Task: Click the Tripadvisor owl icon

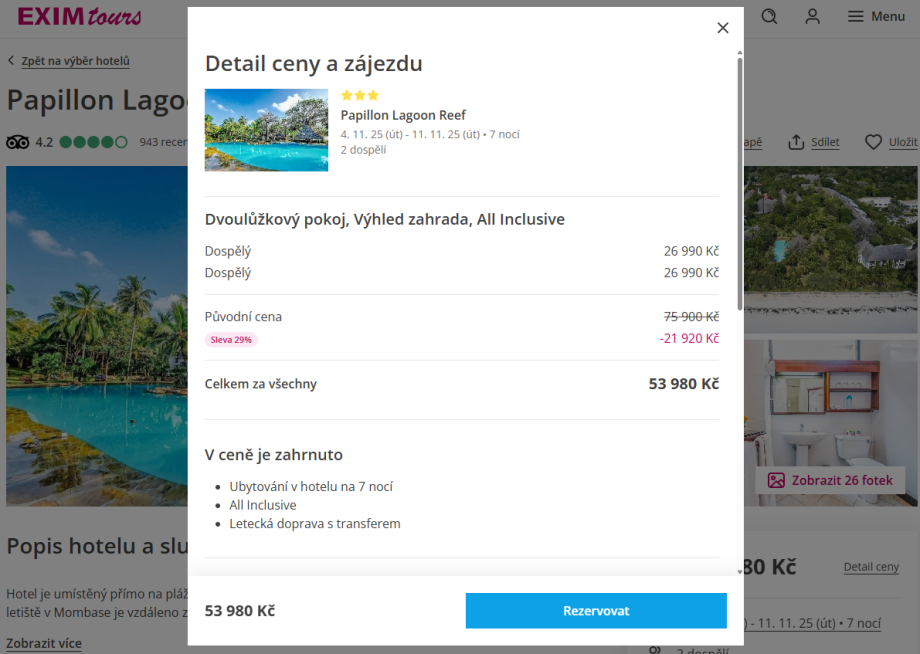Action: [18, 142]
